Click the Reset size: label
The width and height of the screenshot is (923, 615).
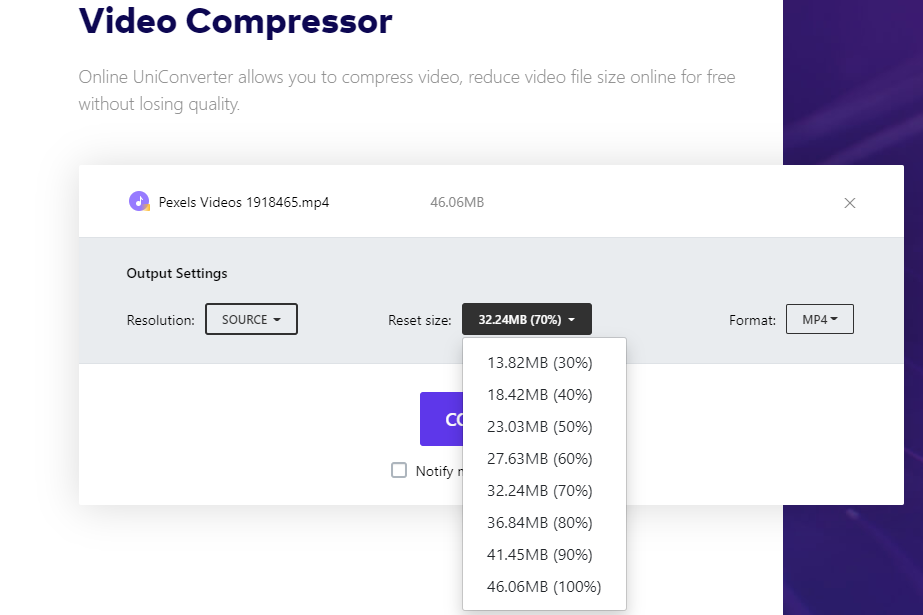pos(420,320)
